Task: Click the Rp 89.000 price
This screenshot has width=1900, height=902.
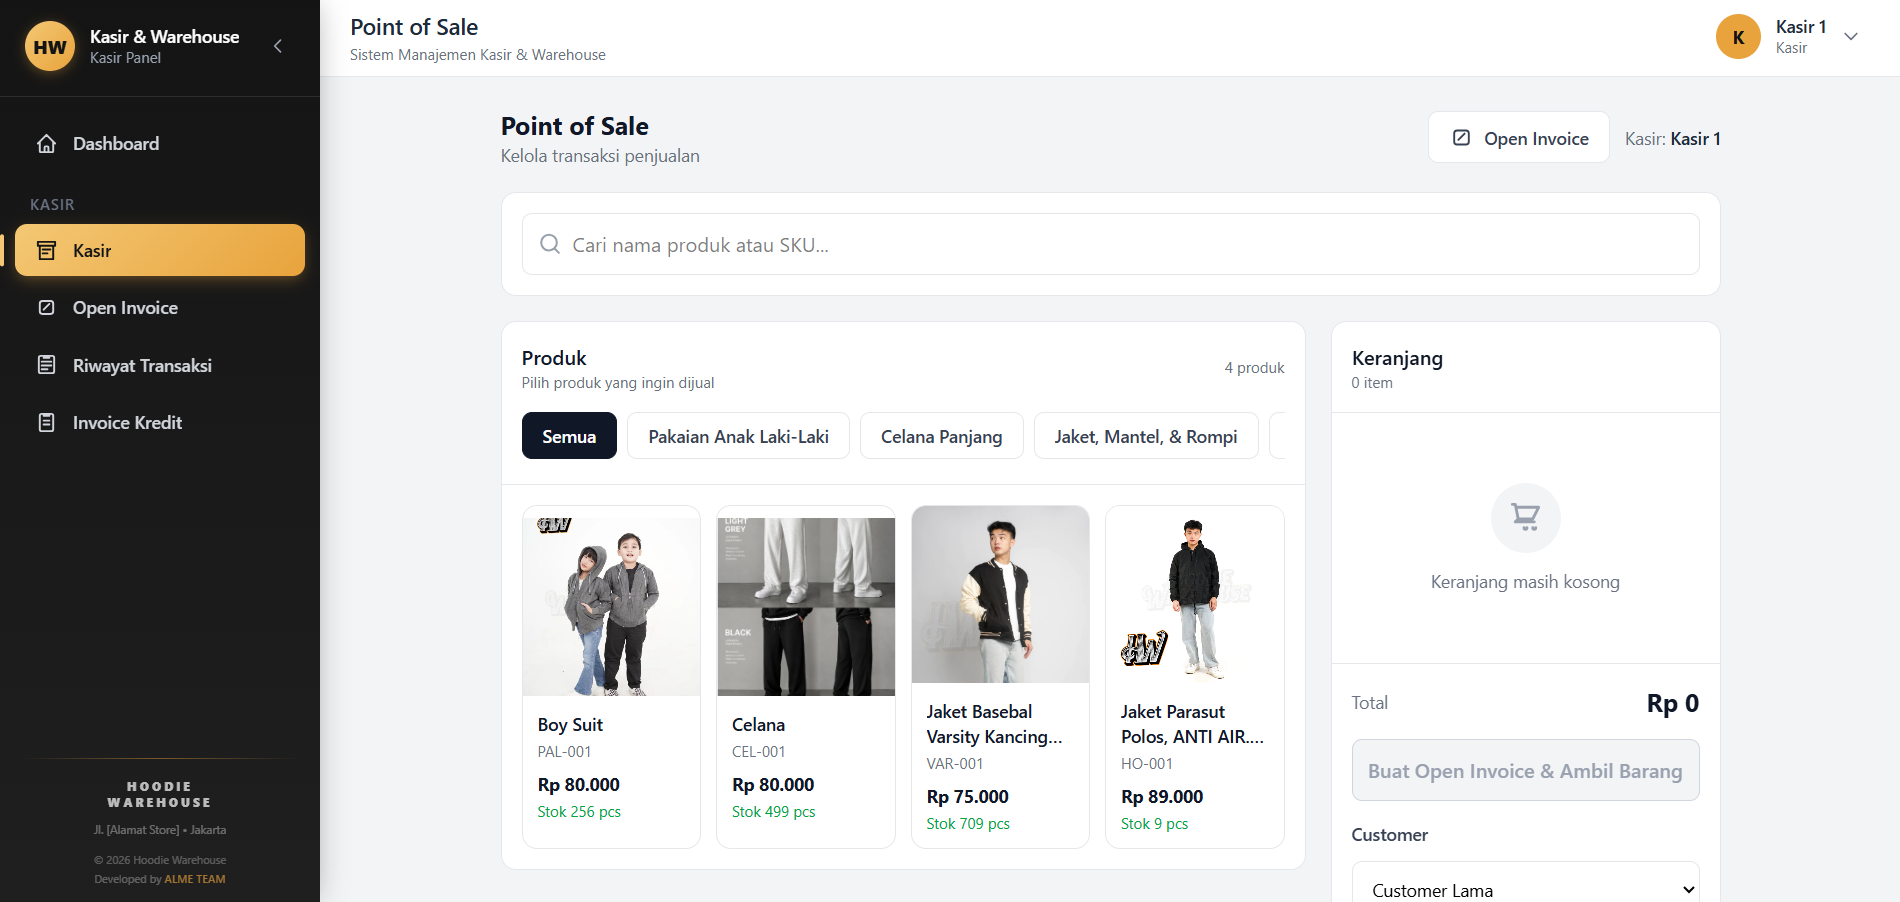Action: pos(1162,797)
